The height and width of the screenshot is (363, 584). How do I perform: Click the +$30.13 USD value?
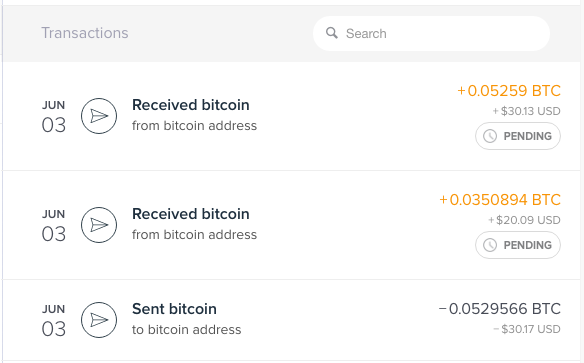coord(527,111)
